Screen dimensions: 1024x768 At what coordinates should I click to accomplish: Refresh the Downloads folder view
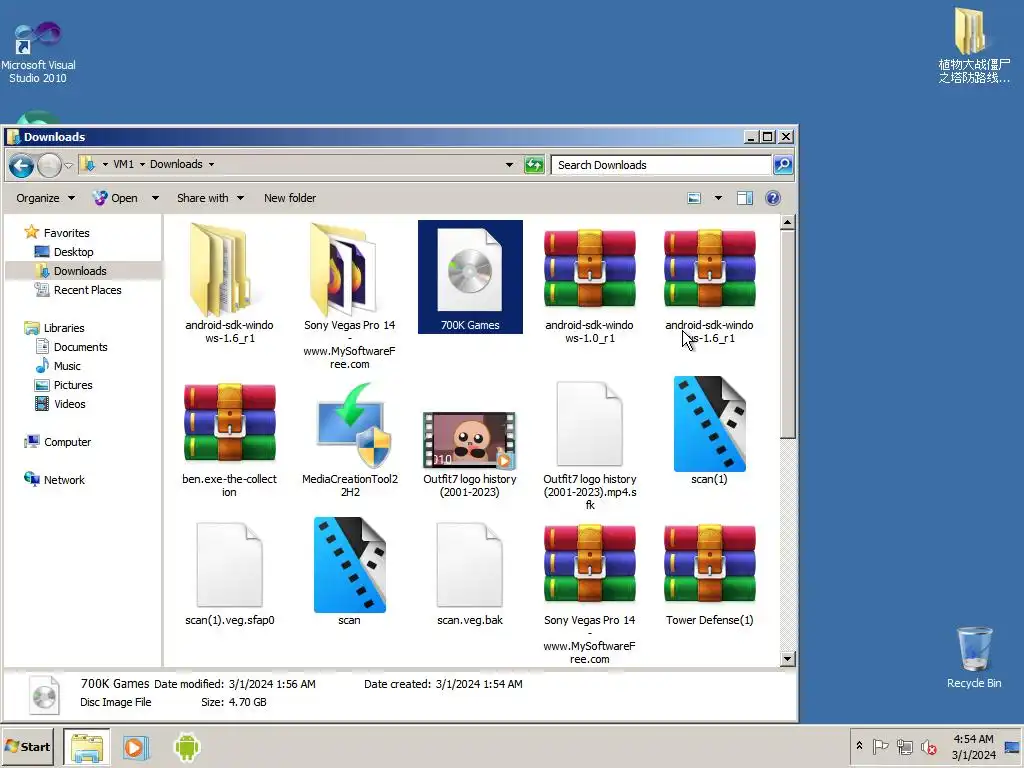click(x=534, y=165)
